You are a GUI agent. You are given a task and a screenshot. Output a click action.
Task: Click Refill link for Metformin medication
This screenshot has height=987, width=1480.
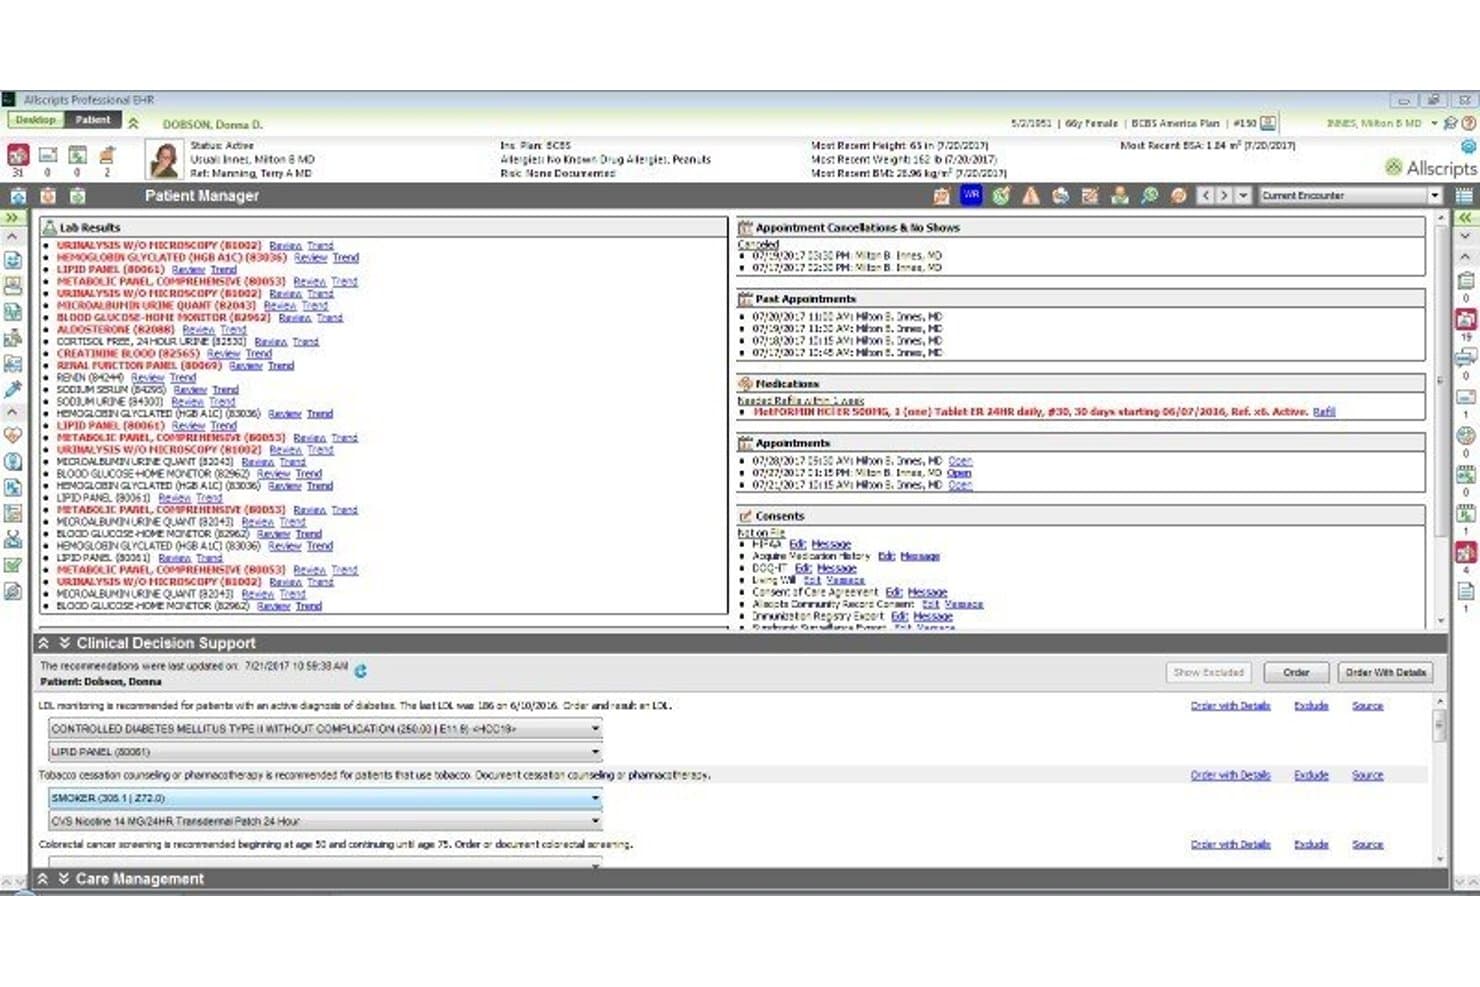click(x=1324, y=412)
